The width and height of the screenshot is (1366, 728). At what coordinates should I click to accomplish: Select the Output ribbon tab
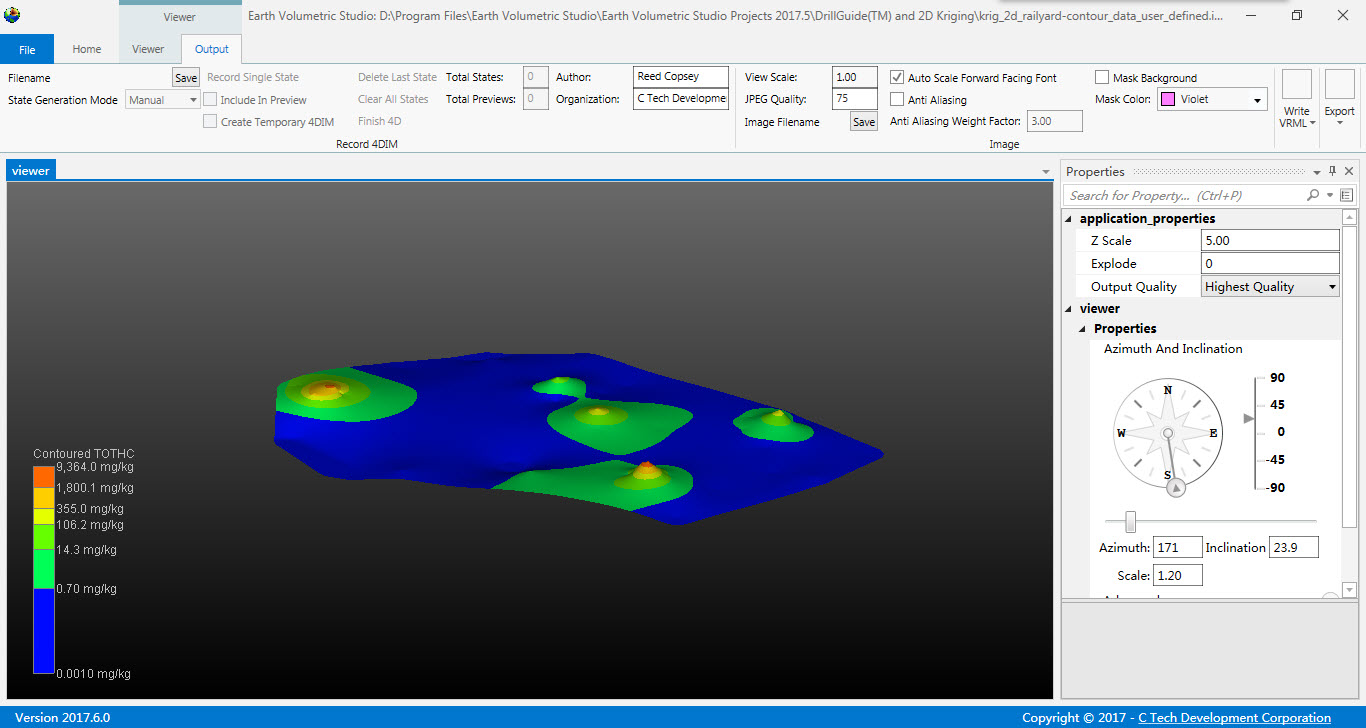pos(211,49)
